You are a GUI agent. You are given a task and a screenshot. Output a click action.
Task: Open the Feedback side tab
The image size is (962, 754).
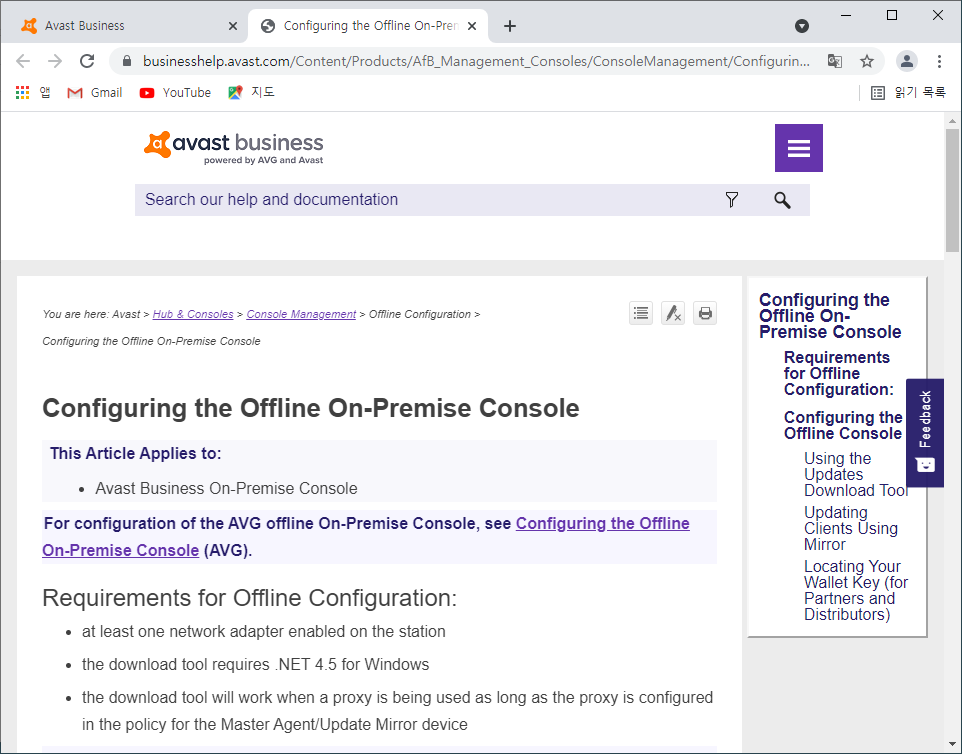(x=925, y=433)
